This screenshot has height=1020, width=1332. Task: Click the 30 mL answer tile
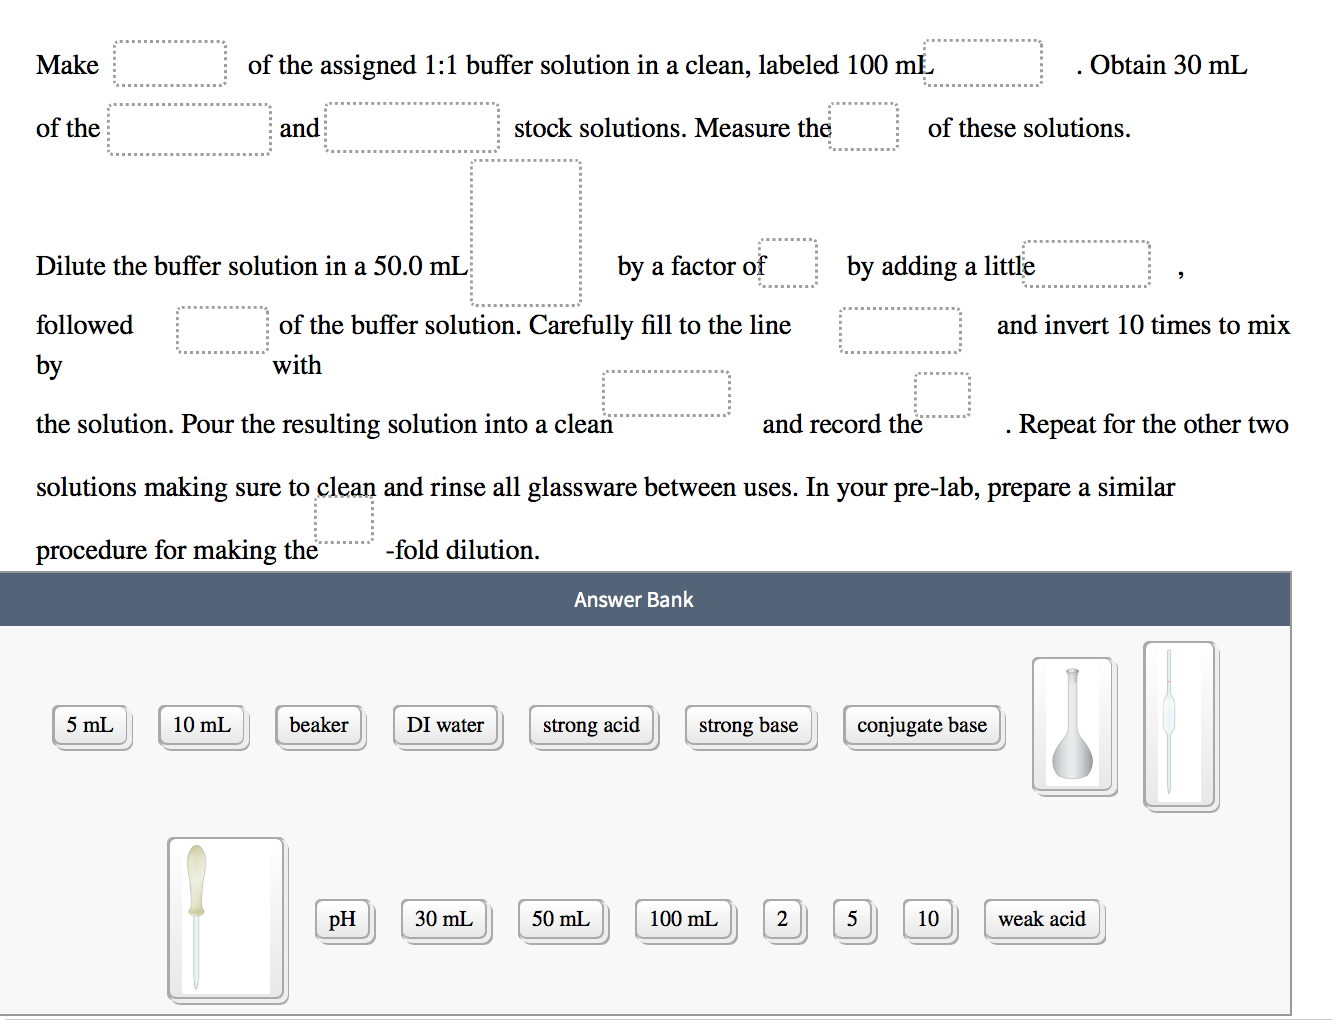pos(445,918)
